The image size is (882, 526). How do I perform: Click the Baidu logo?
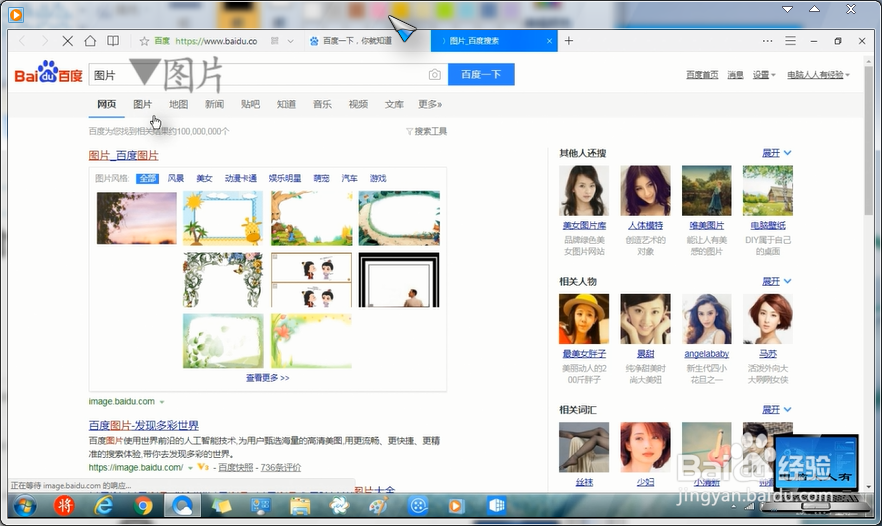[x=48, y=73]
